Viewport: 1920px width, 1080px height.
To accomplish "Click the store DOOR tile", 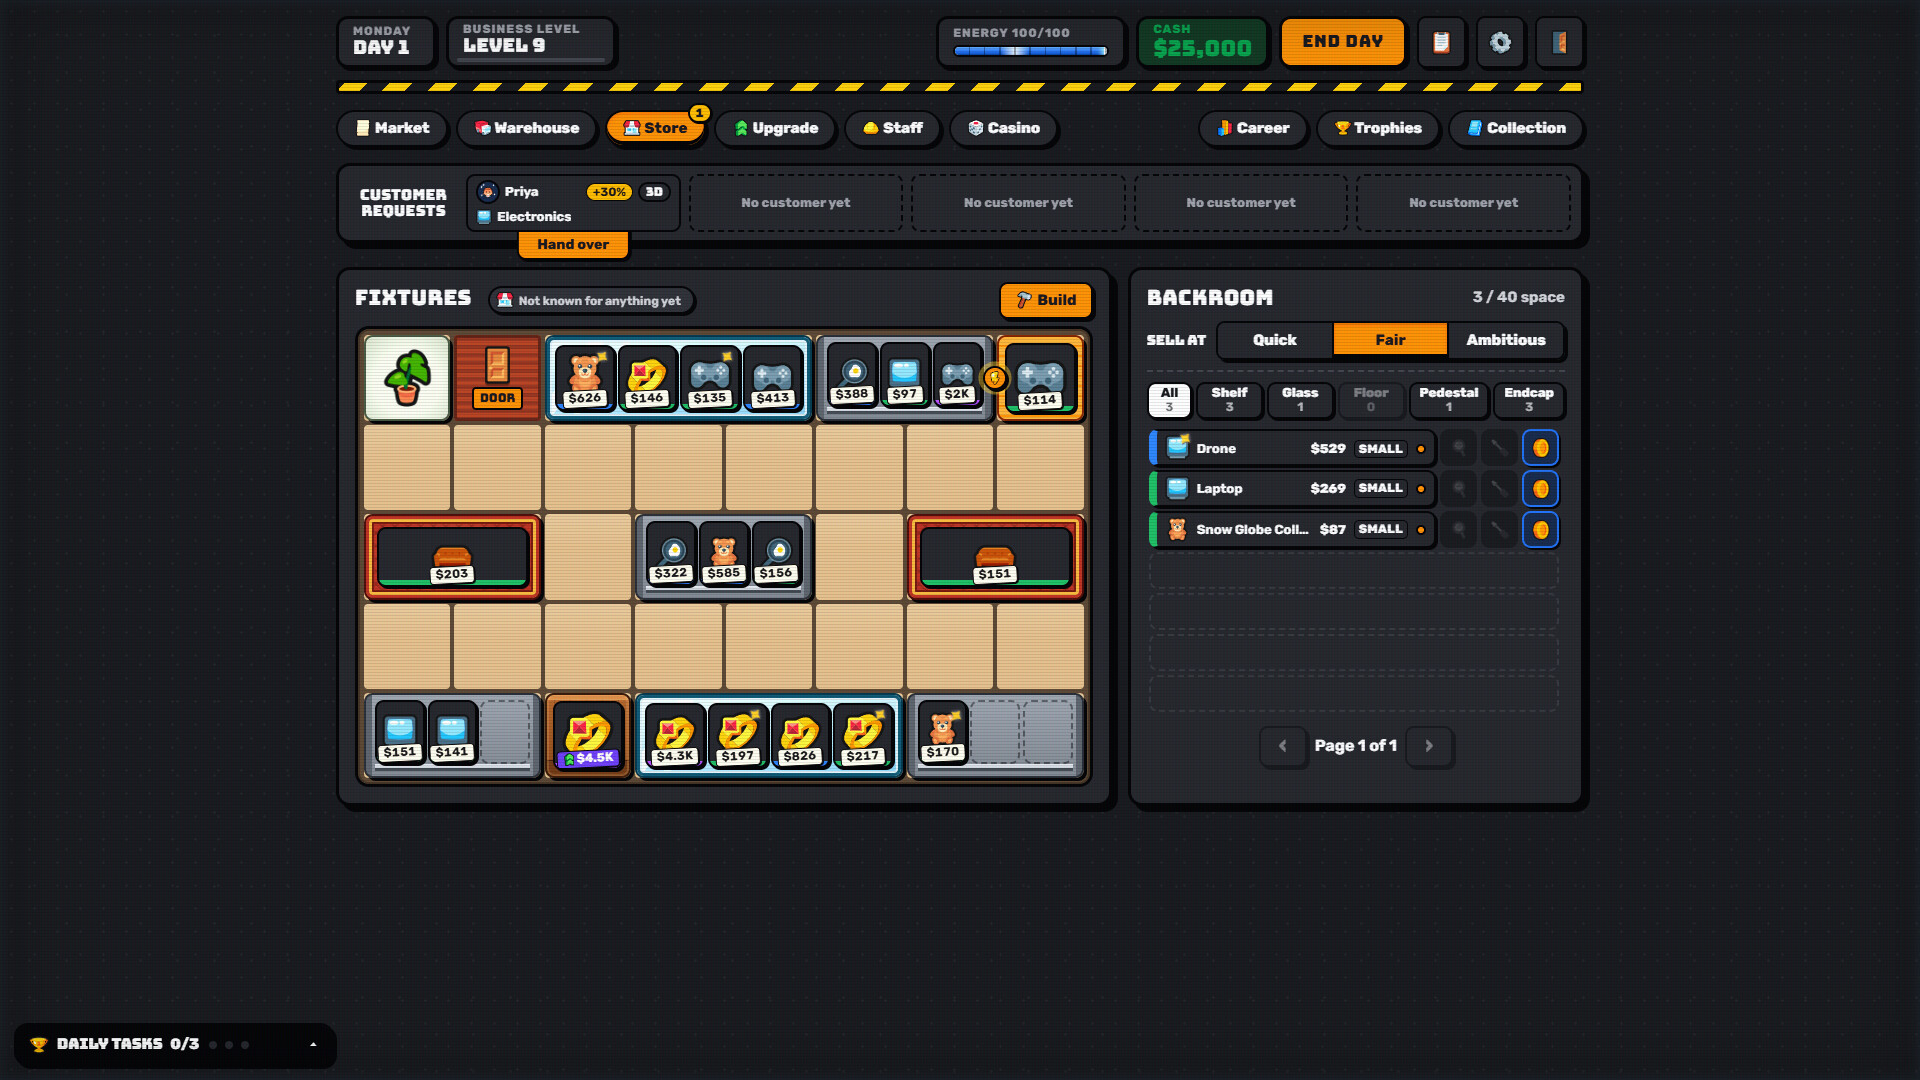I will pyautogui.click(x=497, y=378).
